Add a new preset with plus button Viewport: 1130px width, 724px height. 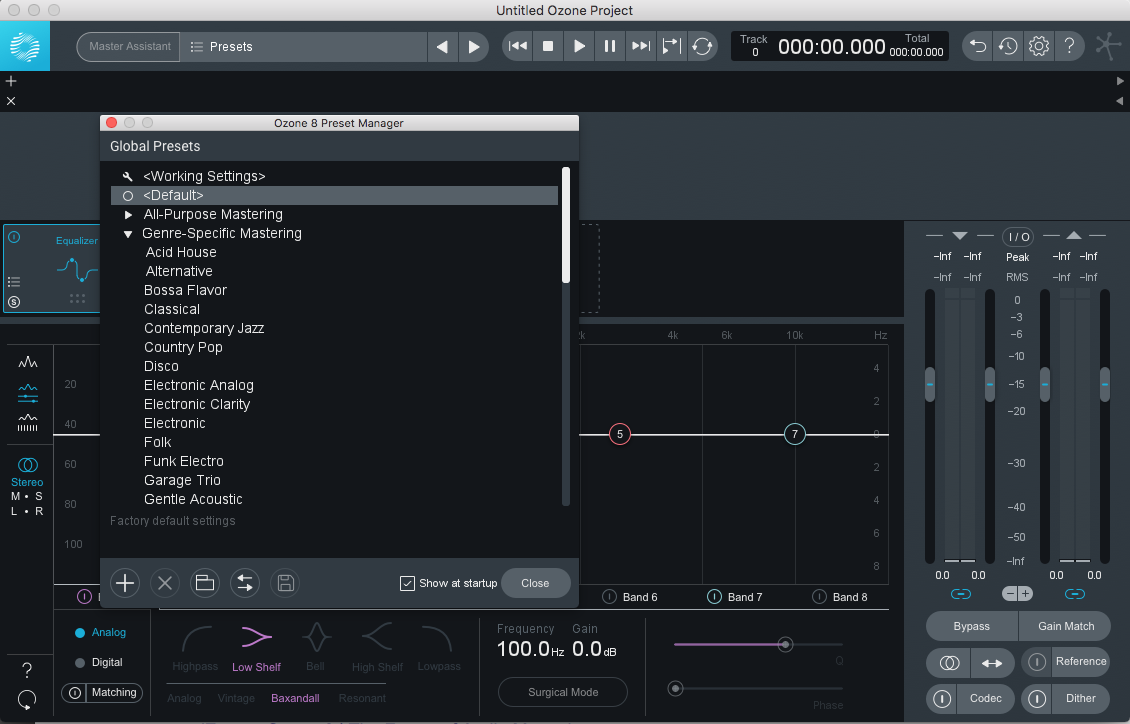125,583
